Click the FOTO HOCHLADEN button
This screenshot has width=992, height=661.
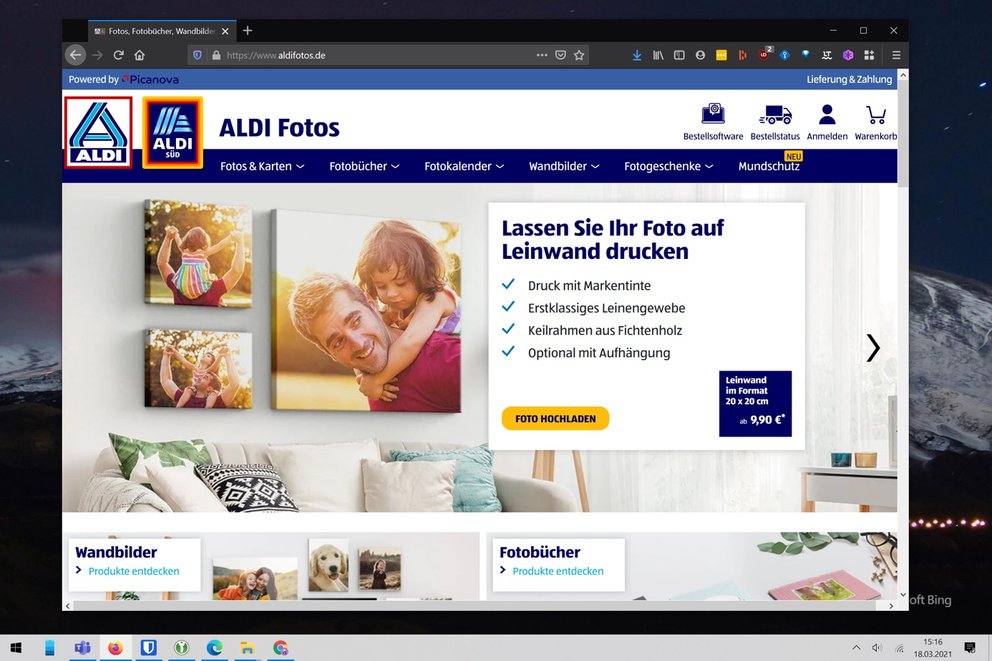click(555, 419)
